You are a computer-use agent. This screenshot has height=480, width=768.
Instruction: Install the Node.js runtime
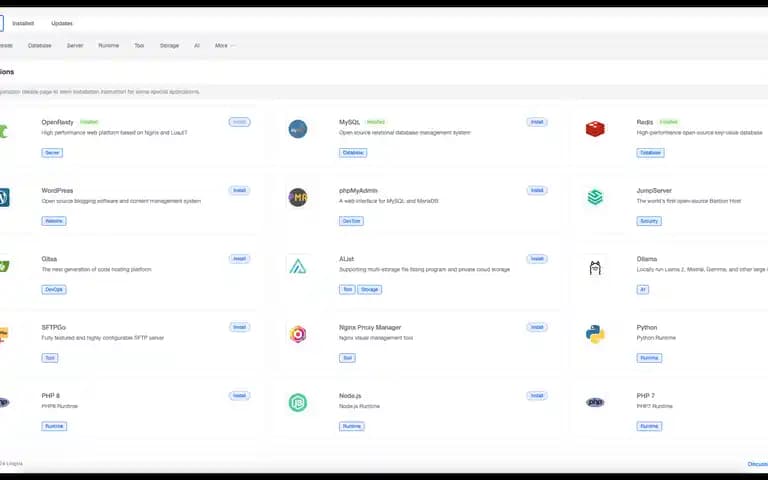[x=537, y=395]
